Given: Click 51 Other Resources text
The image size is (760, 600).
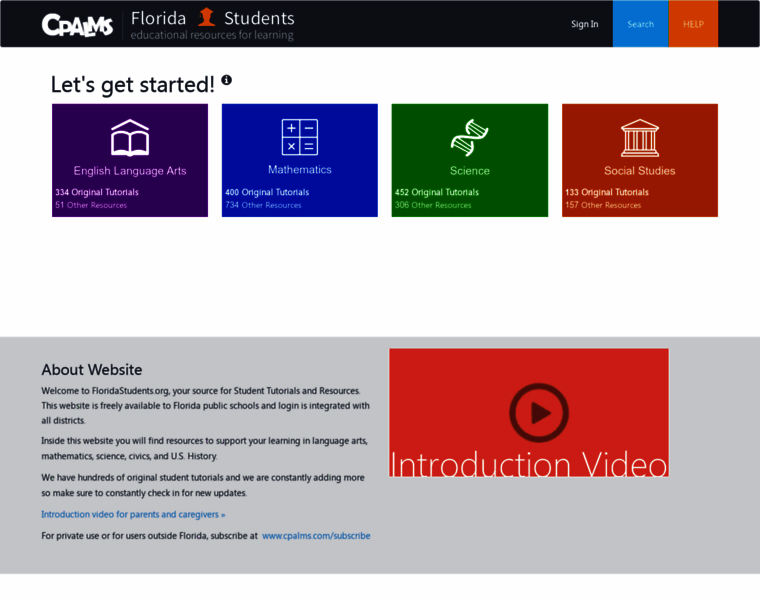Looking at the screenshot, I should pos(91,205).
